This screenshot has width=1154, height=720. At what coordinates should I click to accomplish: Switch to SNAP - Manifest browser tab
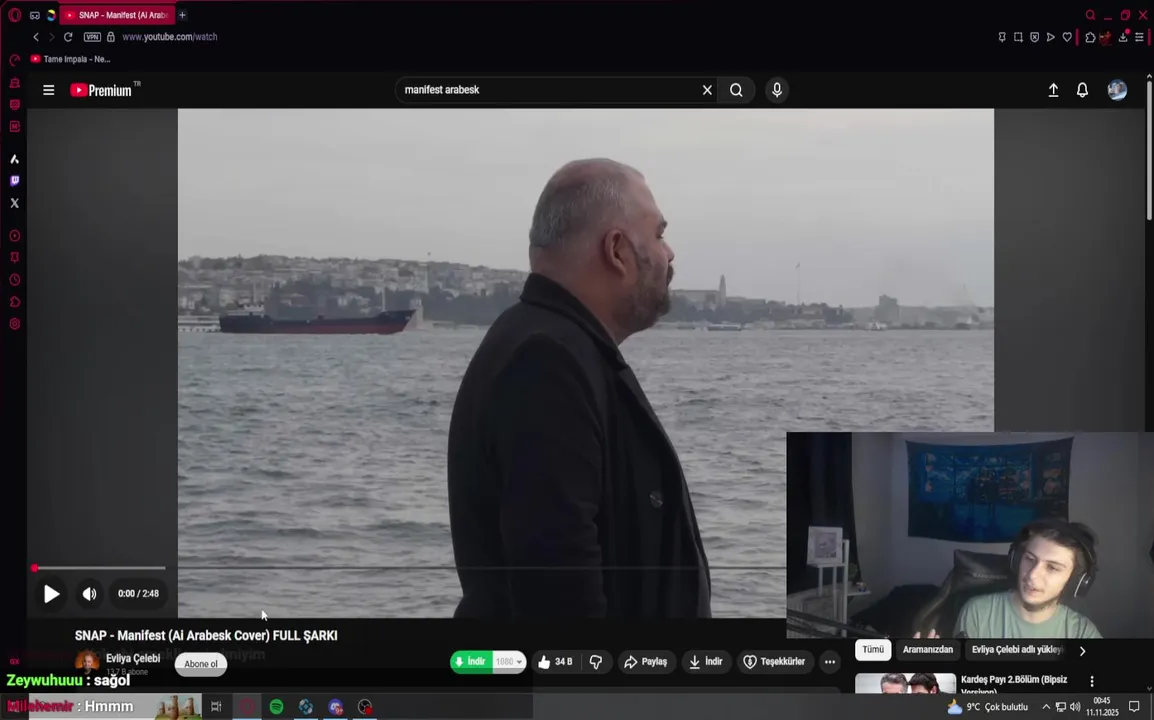(118, 15)
